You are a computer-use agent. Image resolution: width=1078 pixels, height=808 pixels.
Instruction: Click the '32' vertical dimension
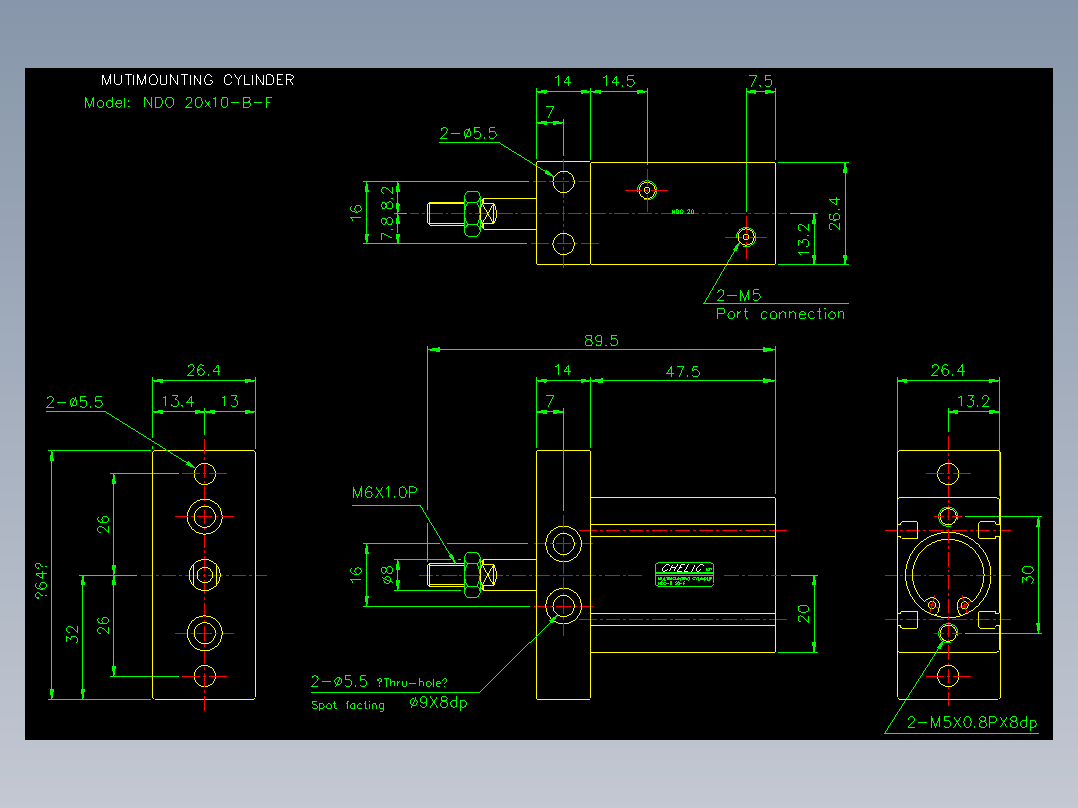tap(72, 634)
